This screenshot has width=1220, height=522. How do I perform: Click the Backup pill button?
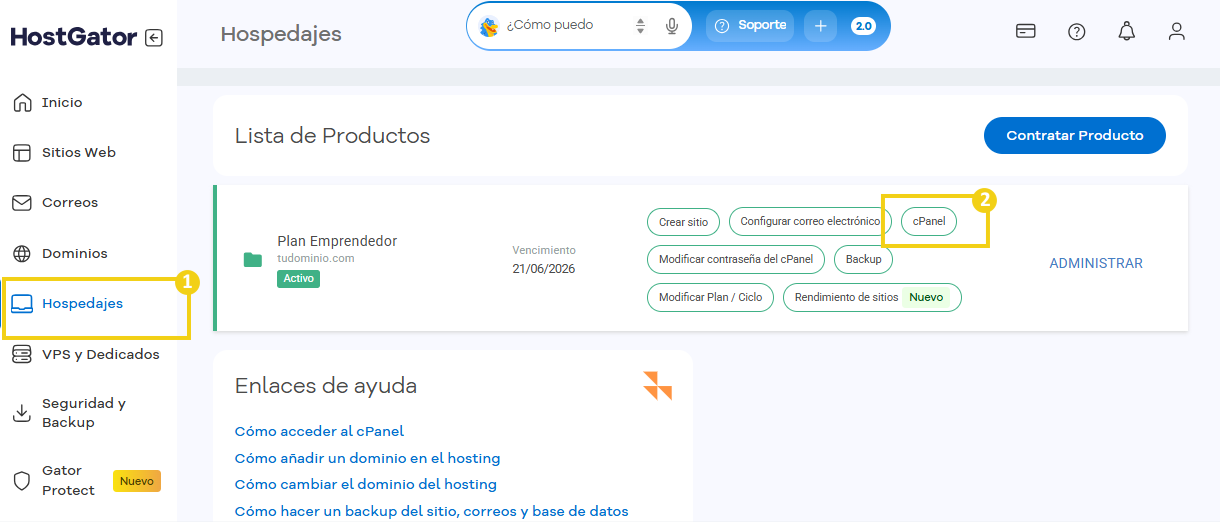point(863,259)
